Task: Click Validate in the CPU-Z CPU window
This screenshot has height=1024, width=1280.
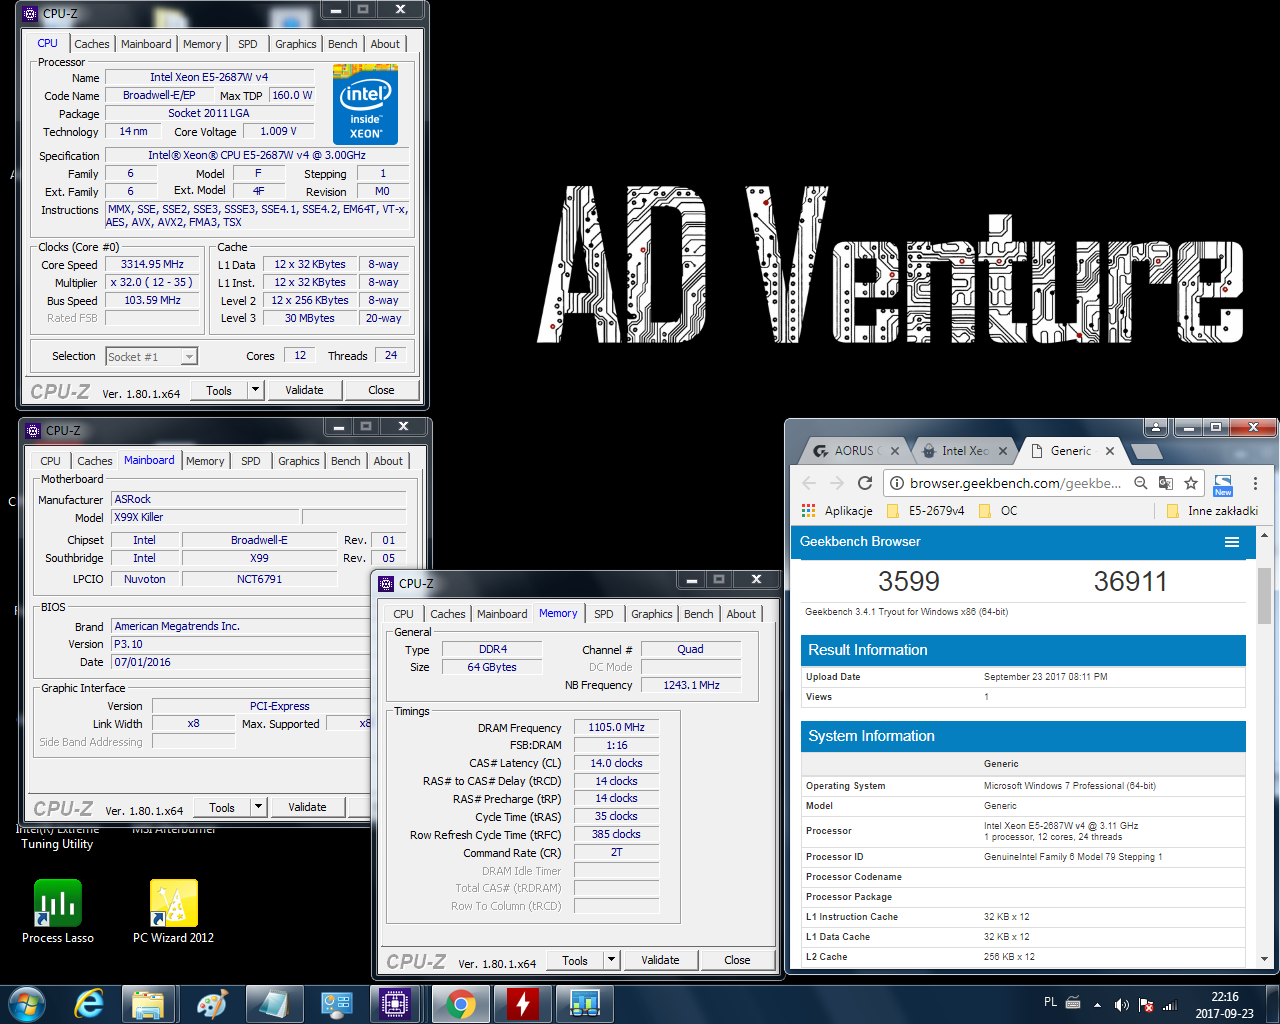Action: pos(304,390)
